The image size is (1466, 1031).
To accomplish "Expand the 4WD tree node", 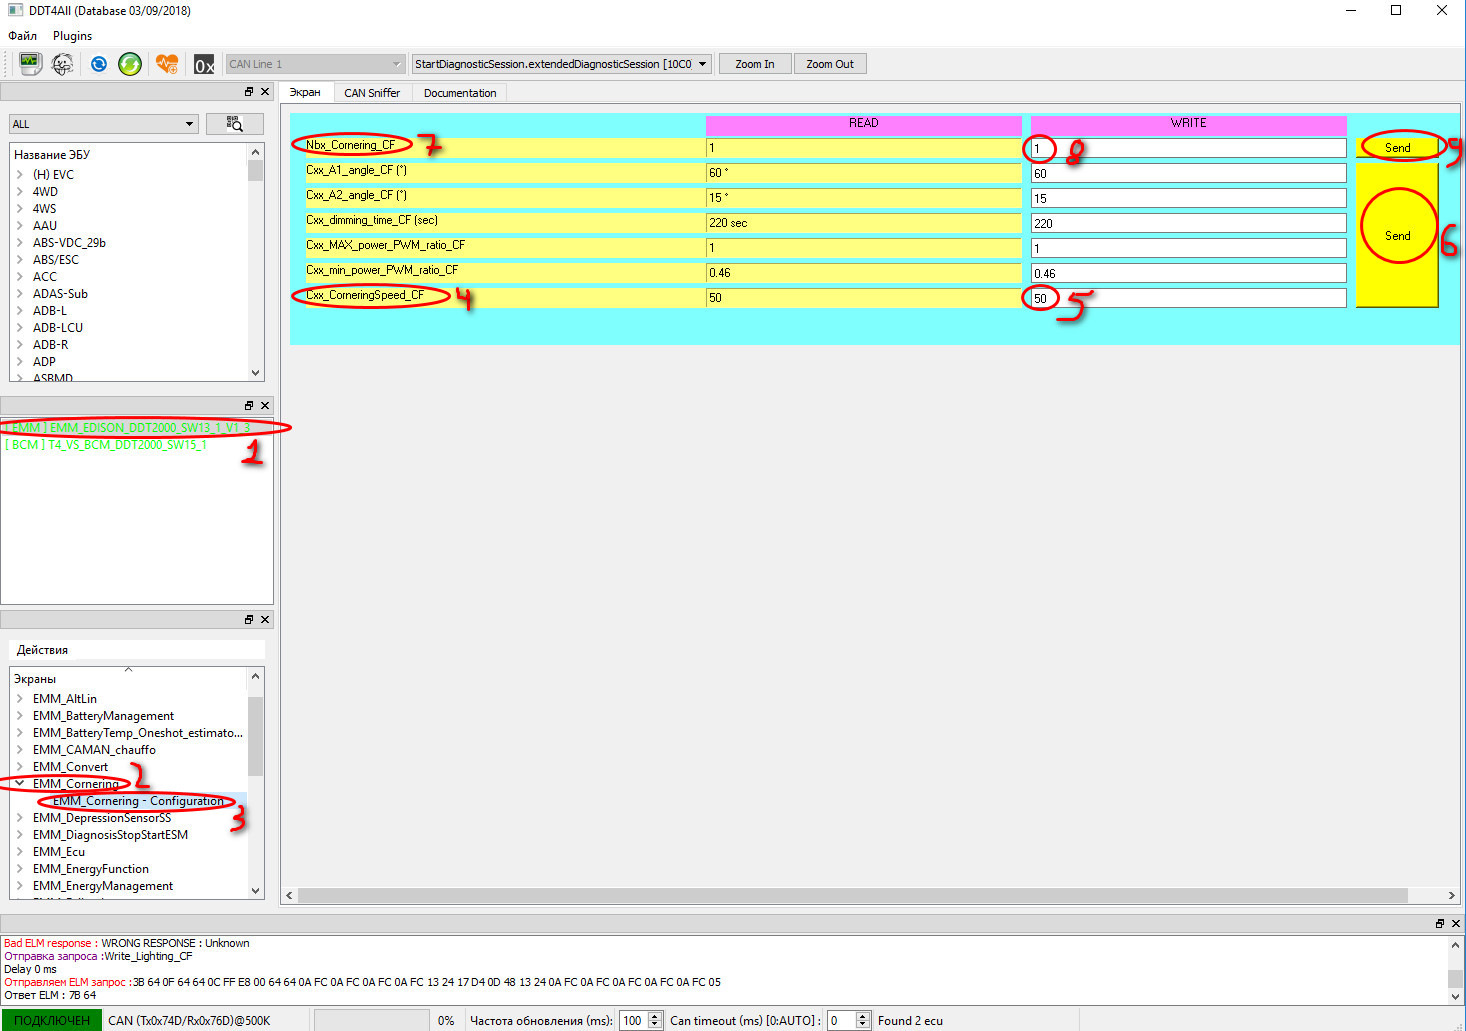I will pos(20,191).
